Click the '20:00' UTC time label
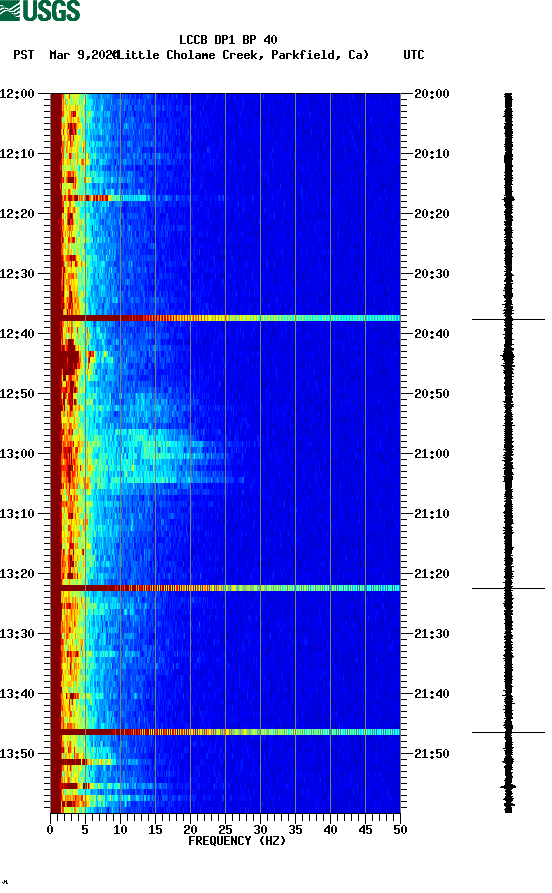 pos(432,93)
